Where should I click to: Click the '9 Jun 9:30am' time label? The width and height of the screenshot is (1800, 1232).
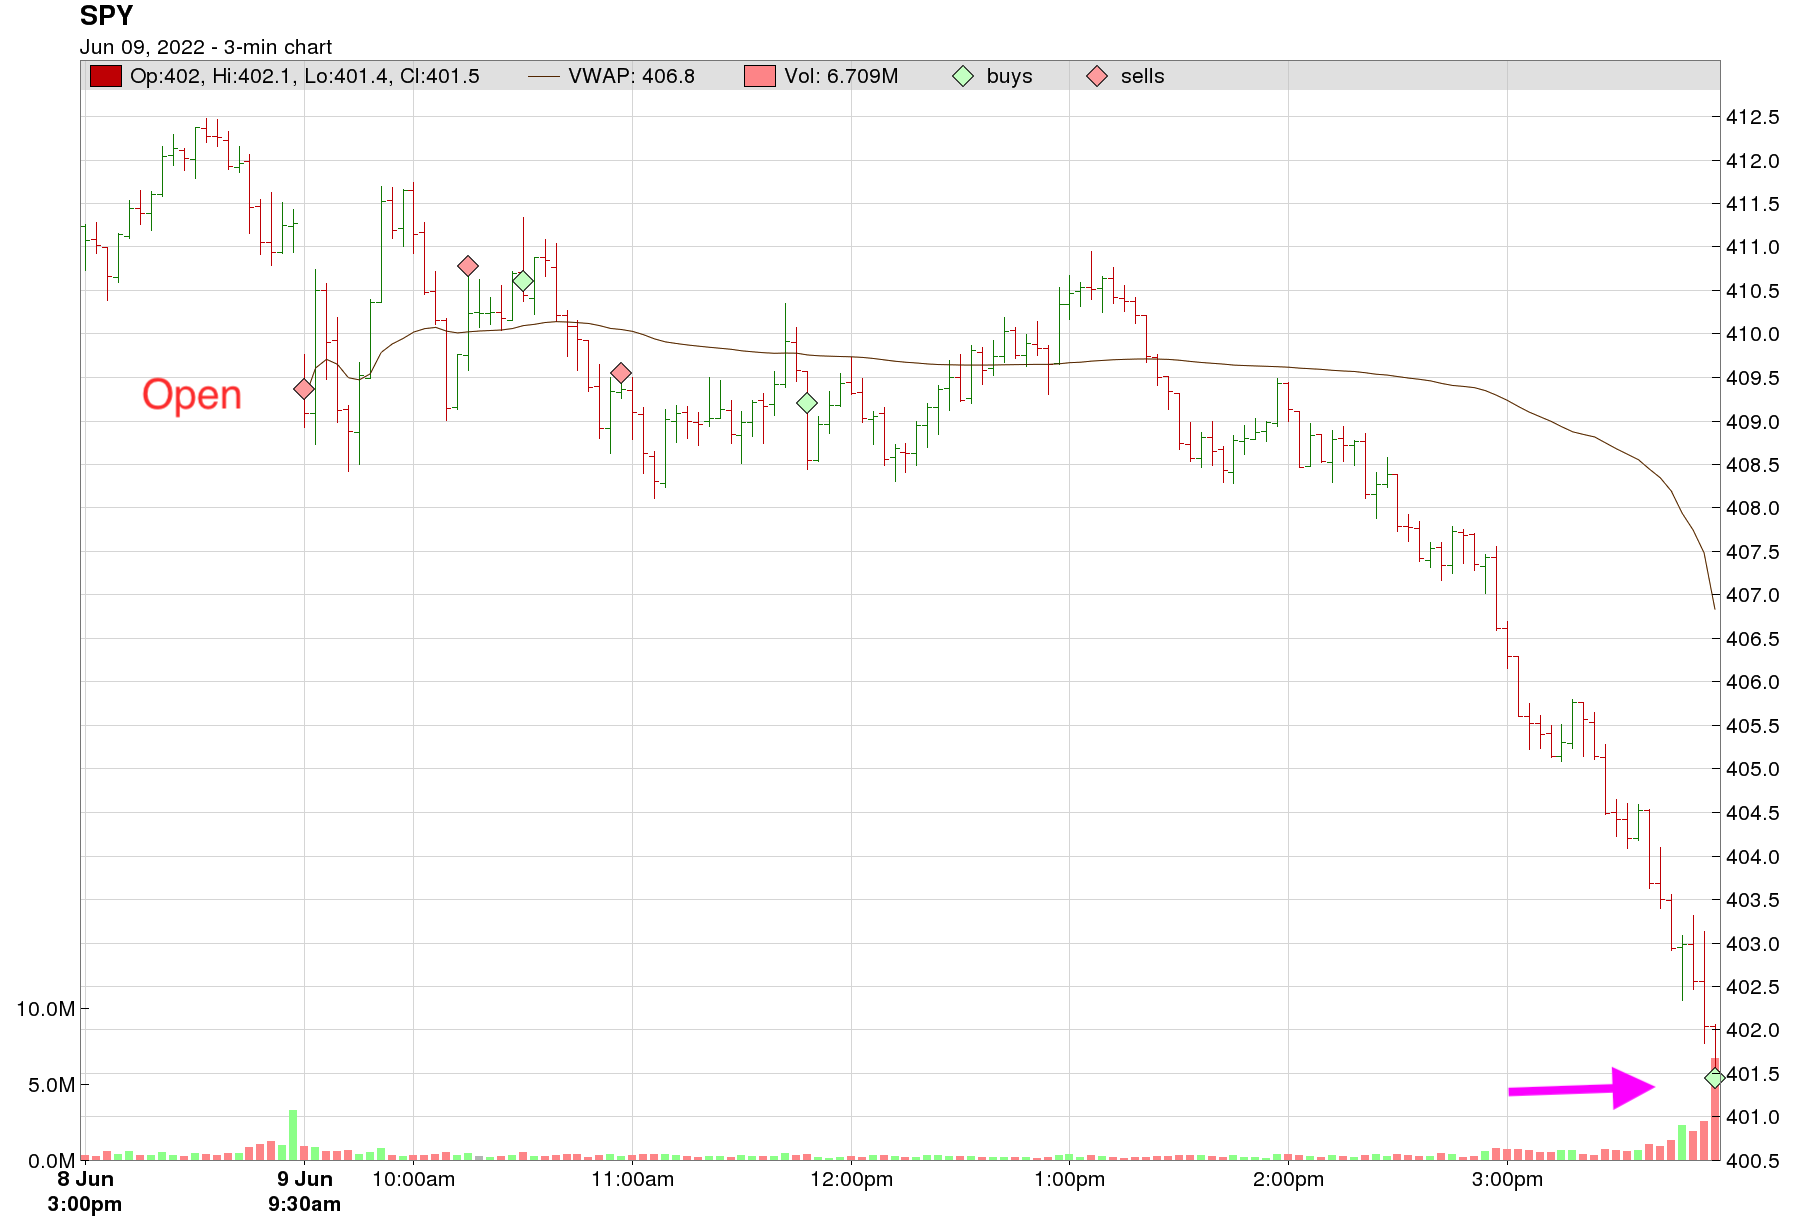point(304,1192)
